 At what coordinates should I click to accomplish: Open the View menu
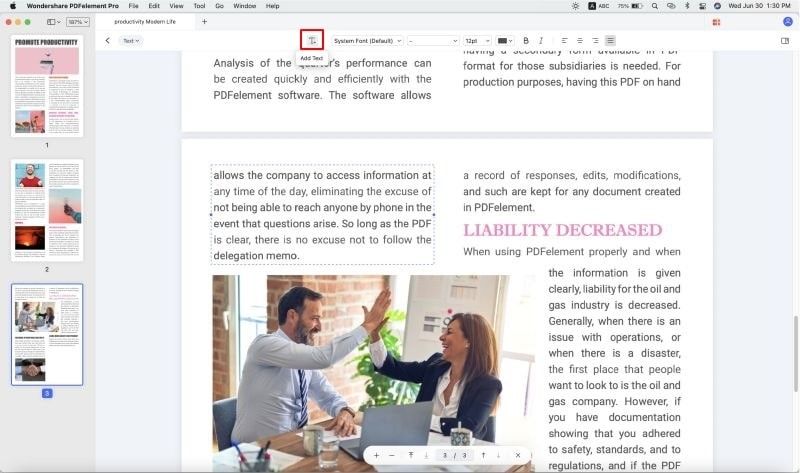pos(177,6)
